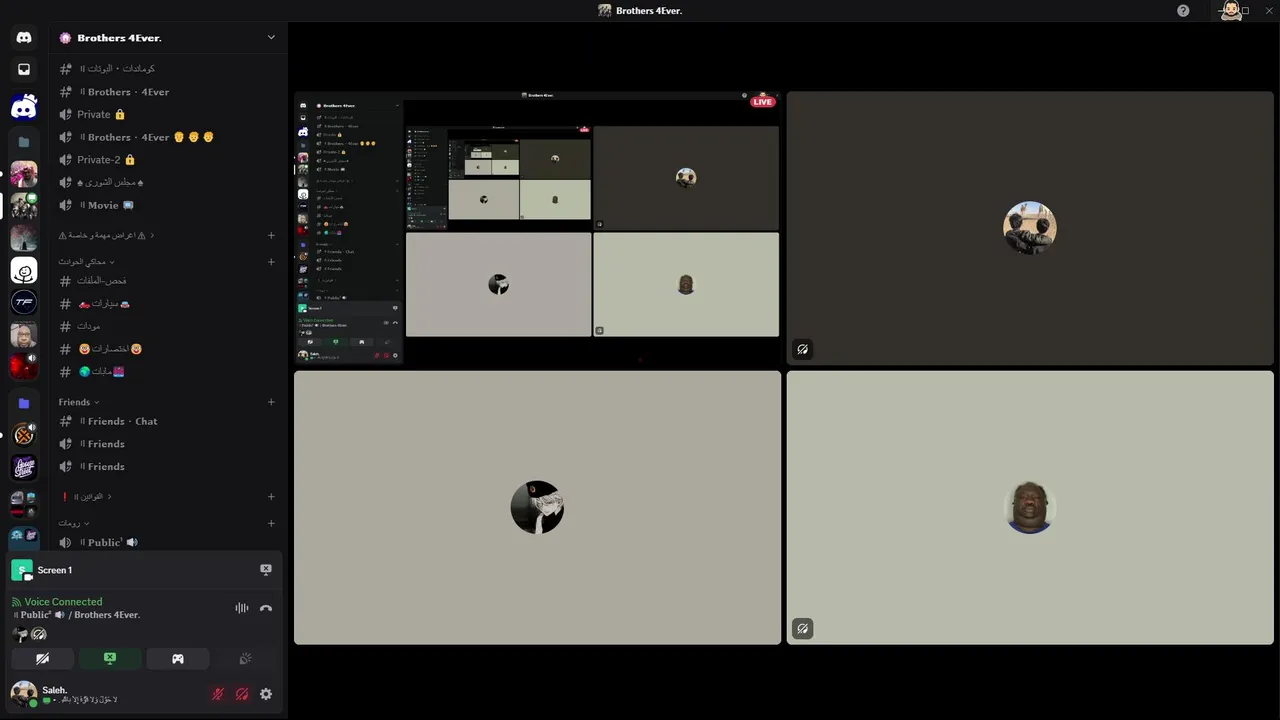Start an activity with the gamepad button

point(178,659)
